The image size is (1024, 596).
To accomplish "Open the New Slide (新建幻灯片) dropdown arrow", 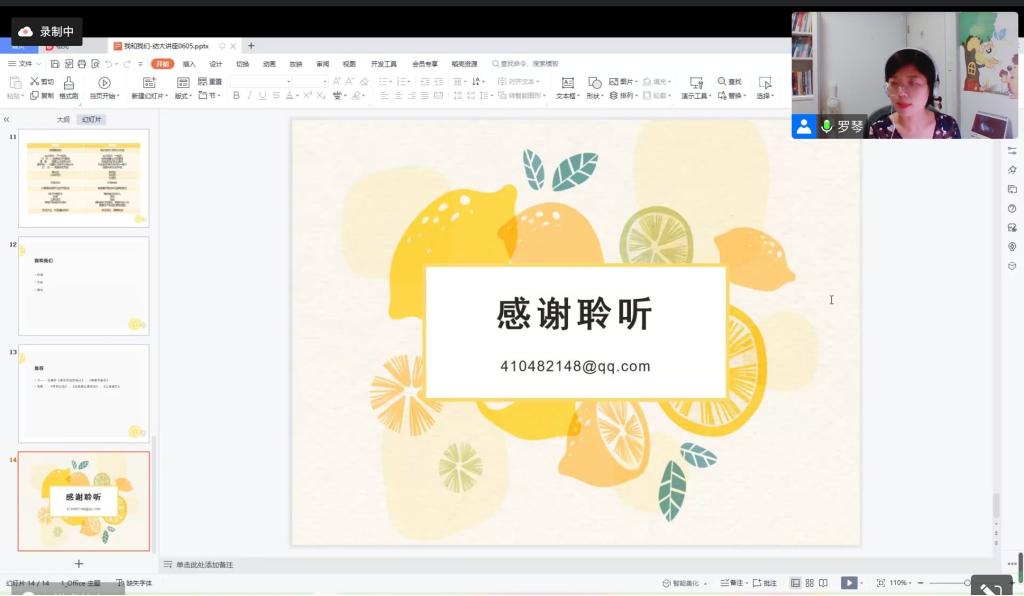I will [166, 96].
